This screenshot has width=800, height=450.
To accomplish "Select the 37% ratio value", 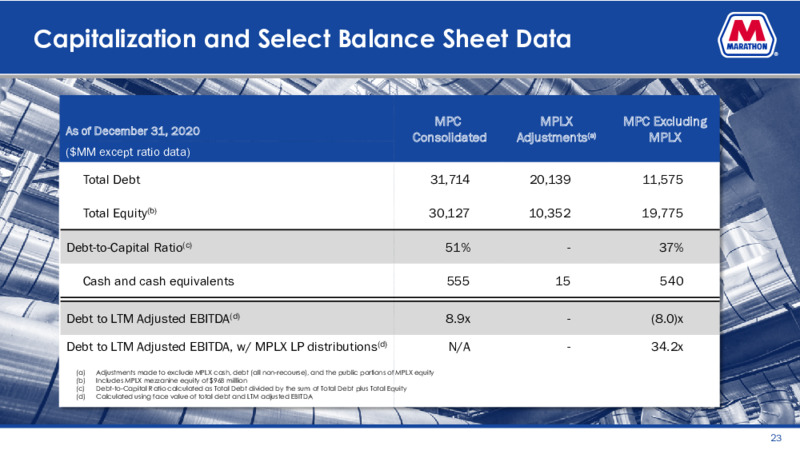I will (x=671, y=247).
